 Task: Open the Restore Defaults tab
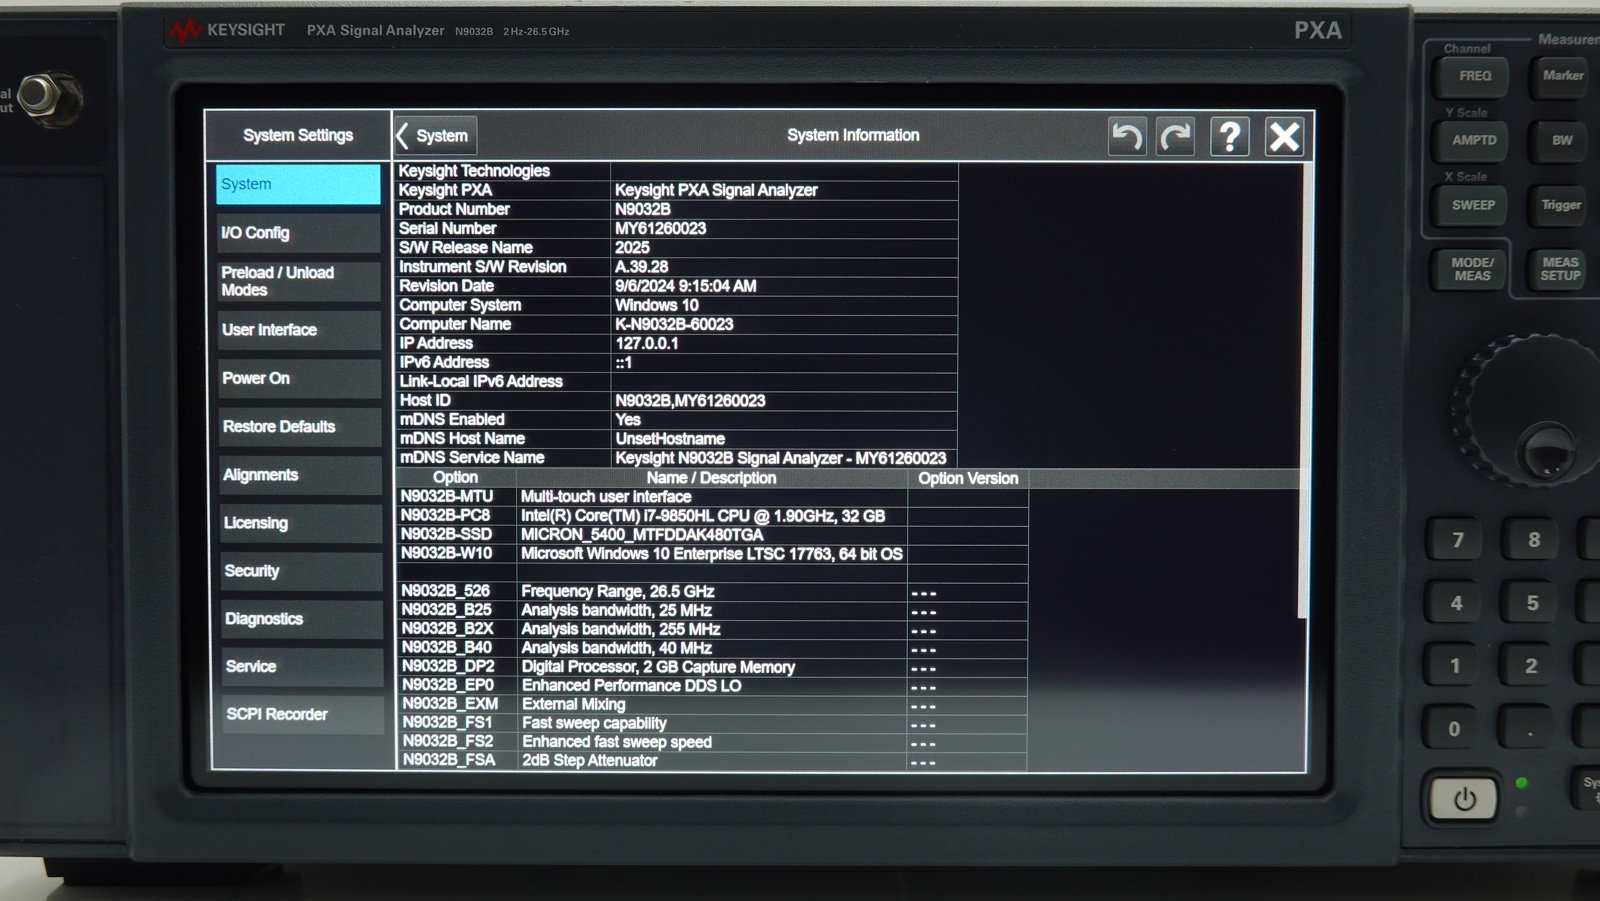point(298,426)
